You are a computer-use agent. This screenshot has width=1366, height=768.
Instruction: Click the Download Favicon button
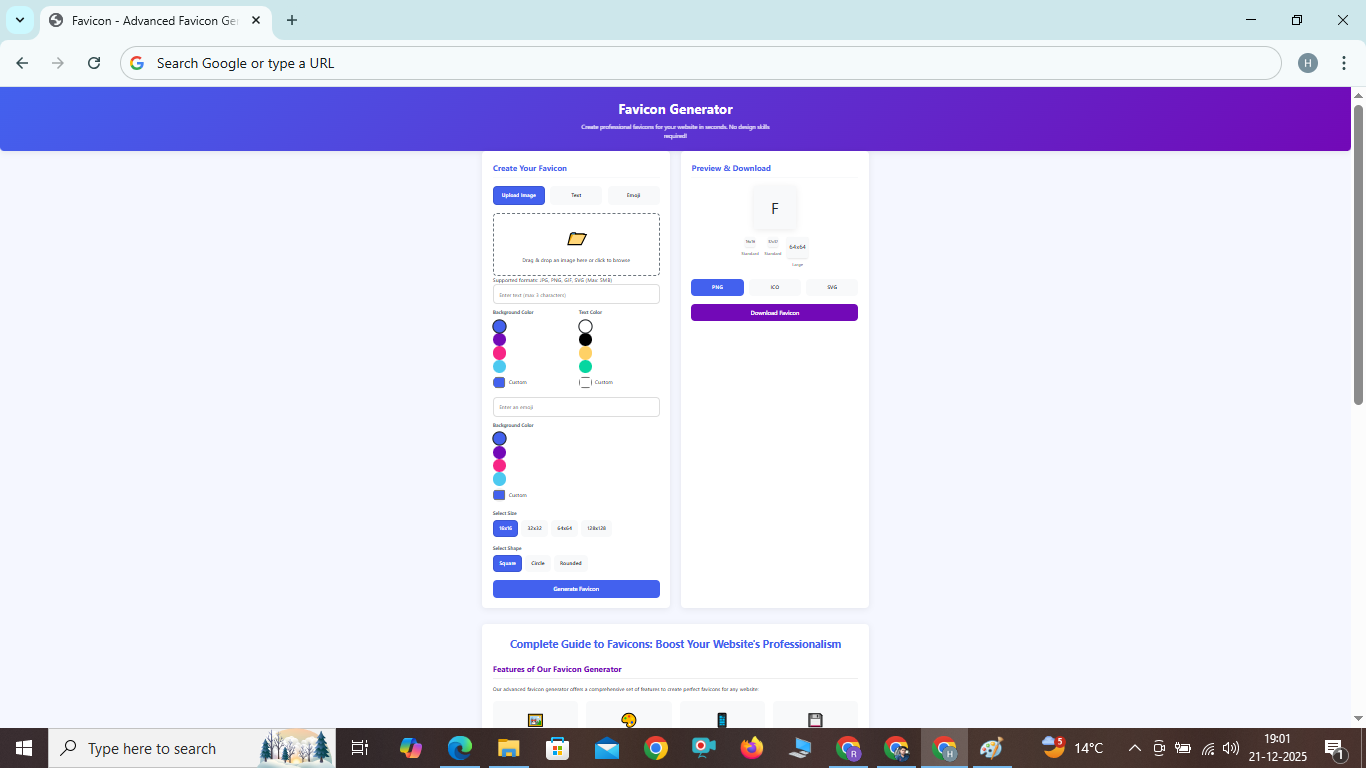pyautogui.click(x=774, y=313)
